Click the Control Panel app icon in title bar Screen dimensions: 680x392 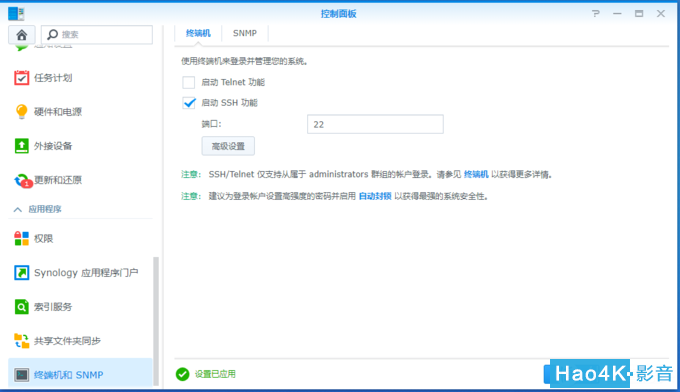(x=16, y=13)
